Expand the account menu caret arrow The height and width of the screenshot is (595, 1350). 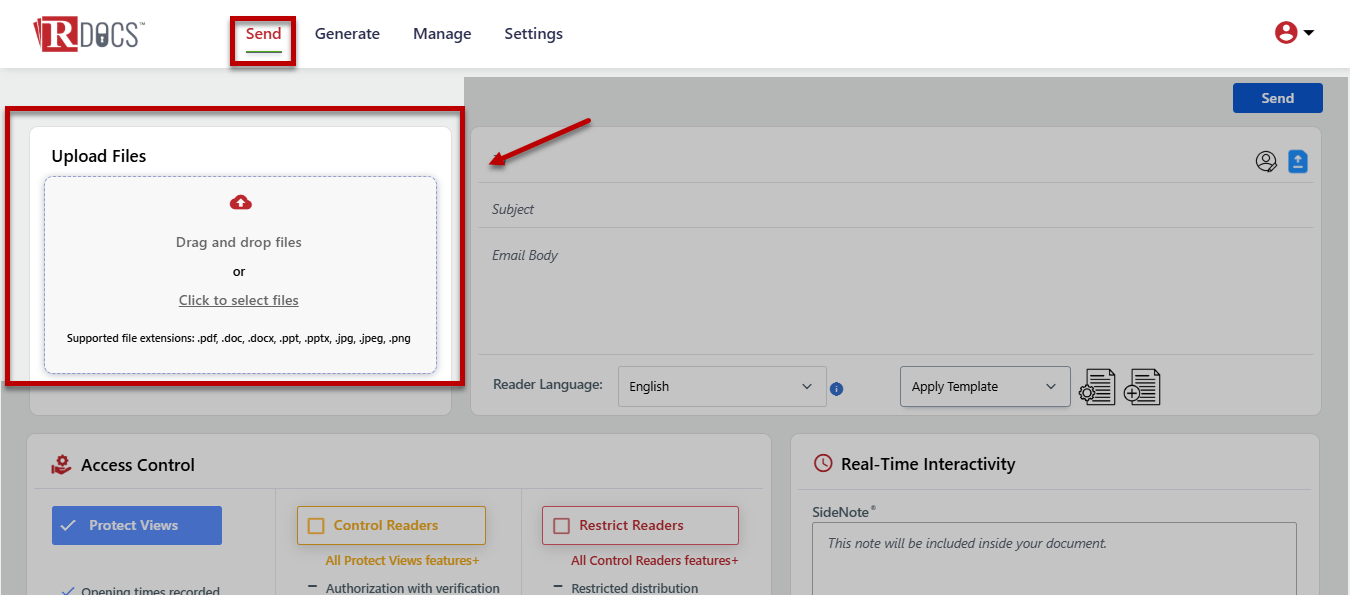[x=1308, y=33]
